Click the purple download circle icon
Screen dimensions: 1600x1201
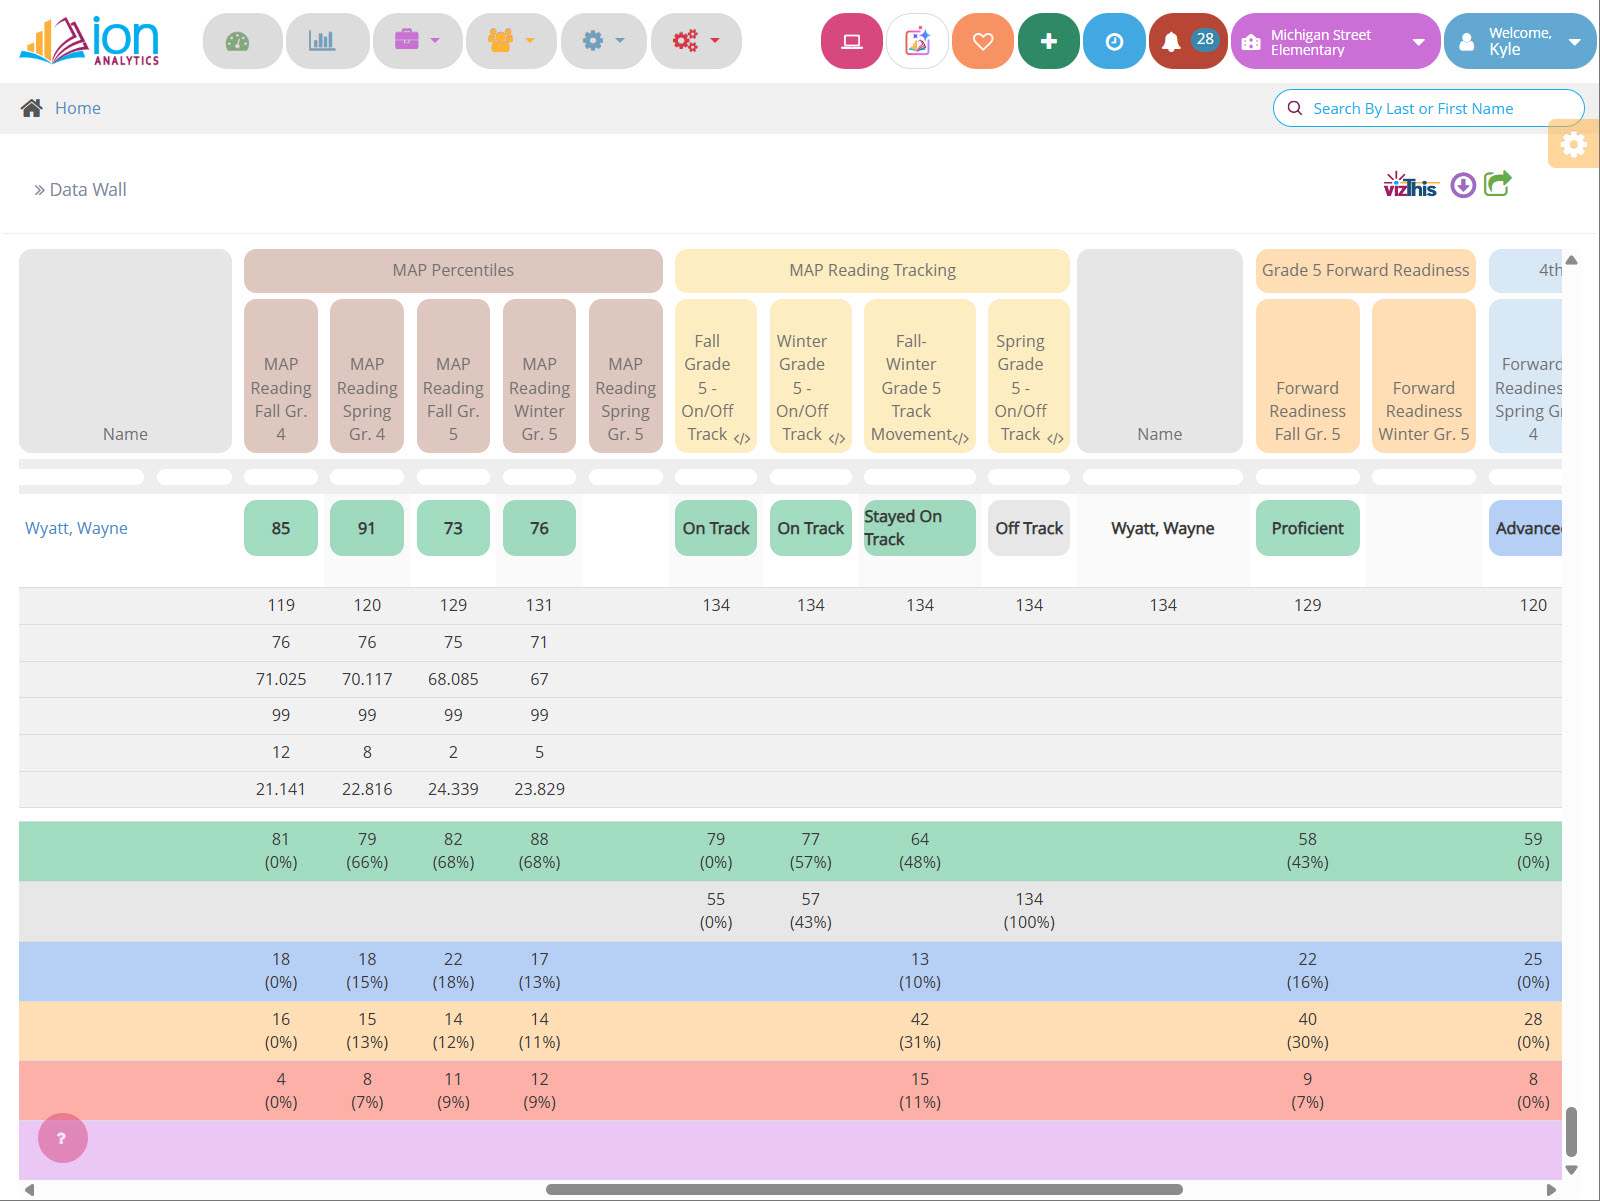(1463, 185)
